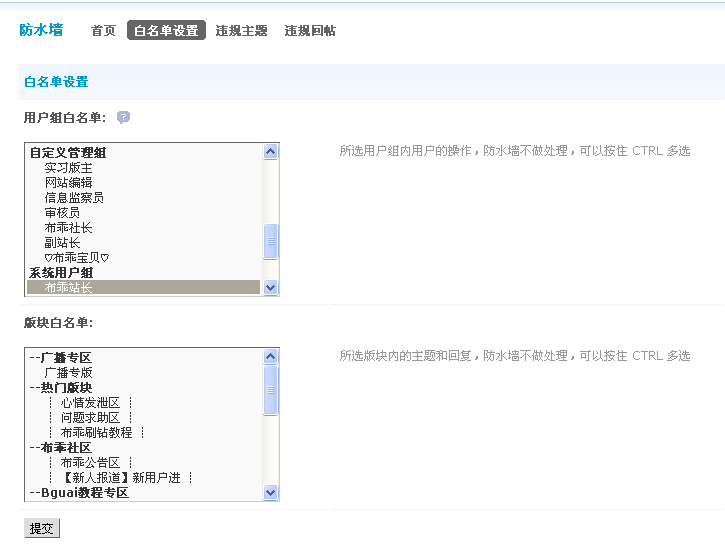This screenshot has height=556, width=725.
Task: Click scrollbar thumb in user group list
Action: click(270, 241)
